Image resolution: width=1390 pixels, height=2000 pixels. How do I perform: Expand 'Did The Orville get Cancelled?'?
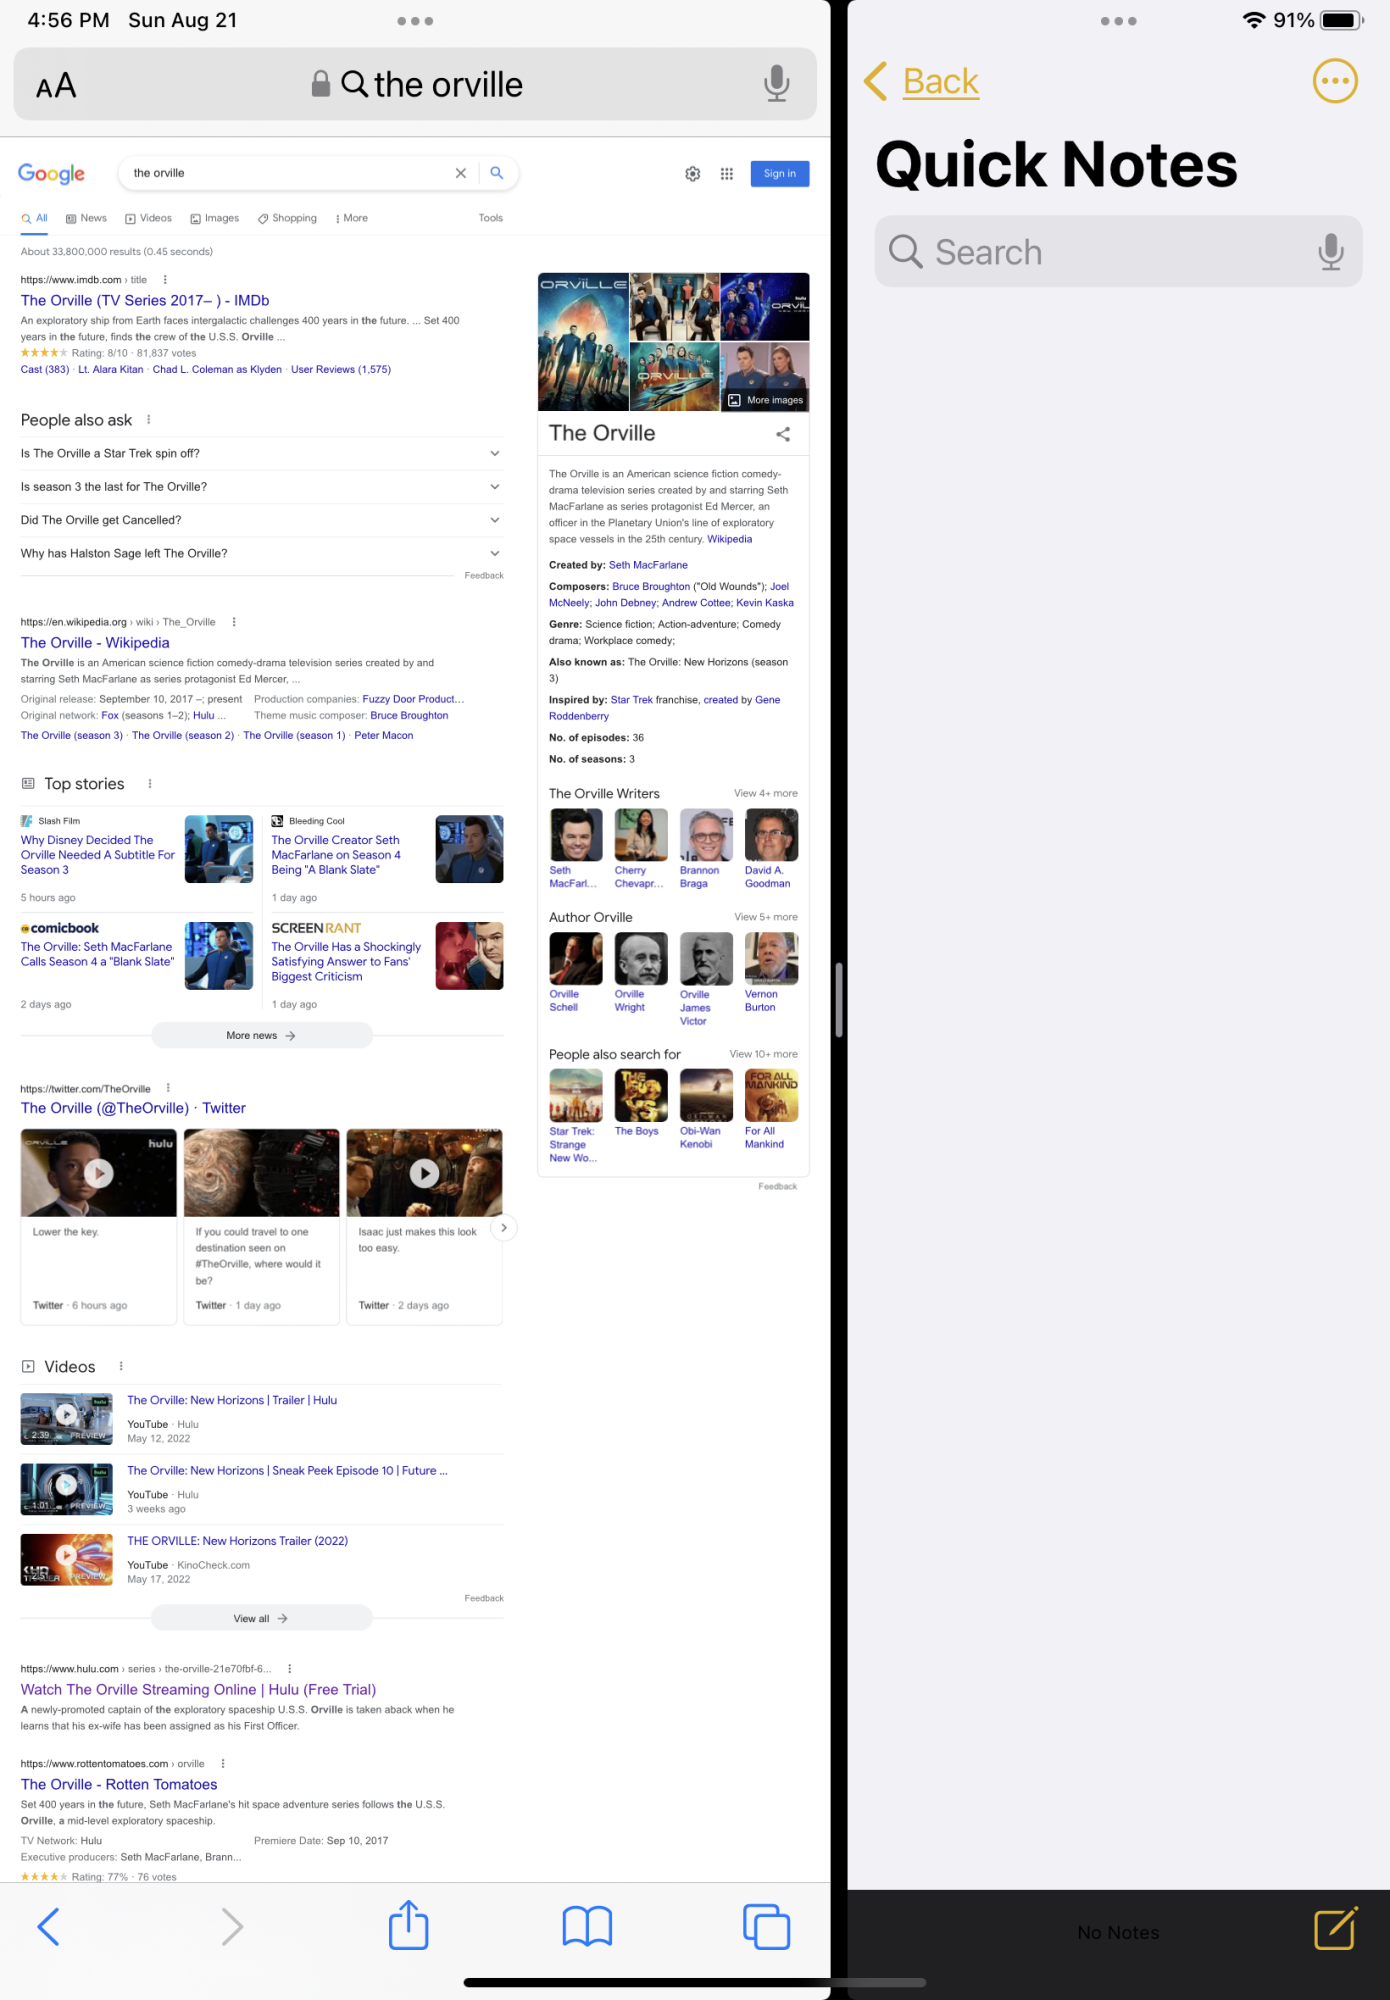261,520
